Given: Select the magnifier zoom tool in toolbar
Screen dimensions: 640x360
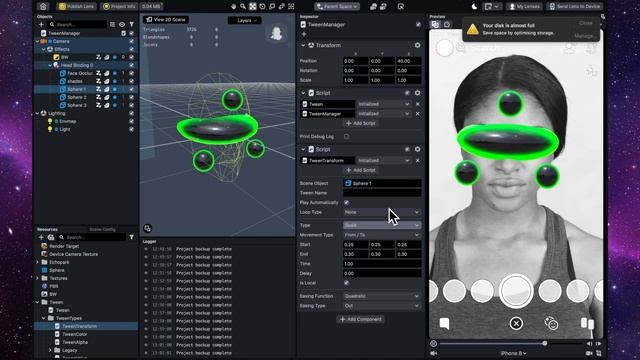Looking at the screenshot, I should (243, 6).
